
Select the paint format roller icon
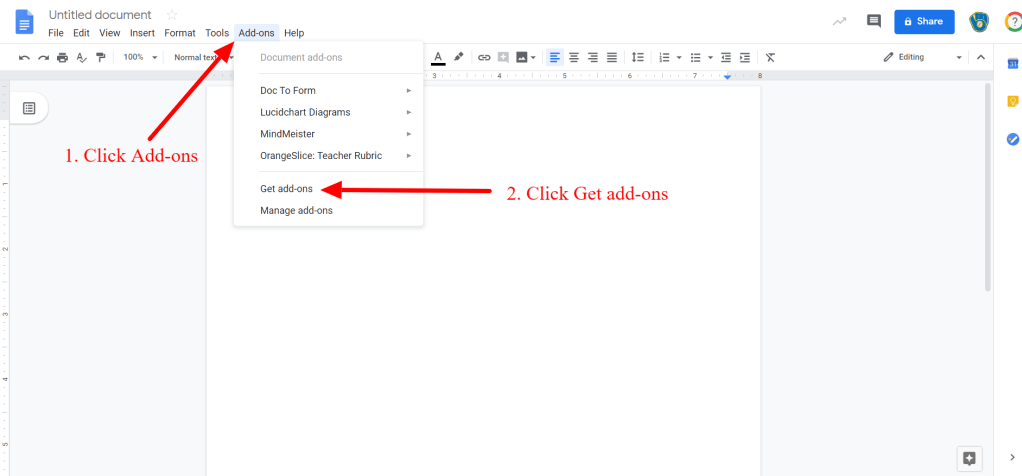tap(100, 58)
